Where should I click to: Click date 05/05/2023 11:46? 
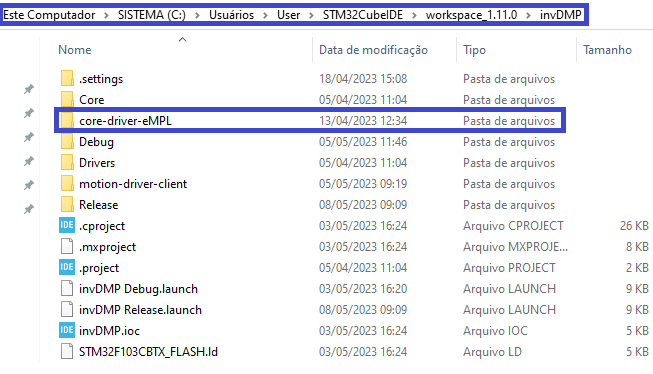tap(363, 142)
